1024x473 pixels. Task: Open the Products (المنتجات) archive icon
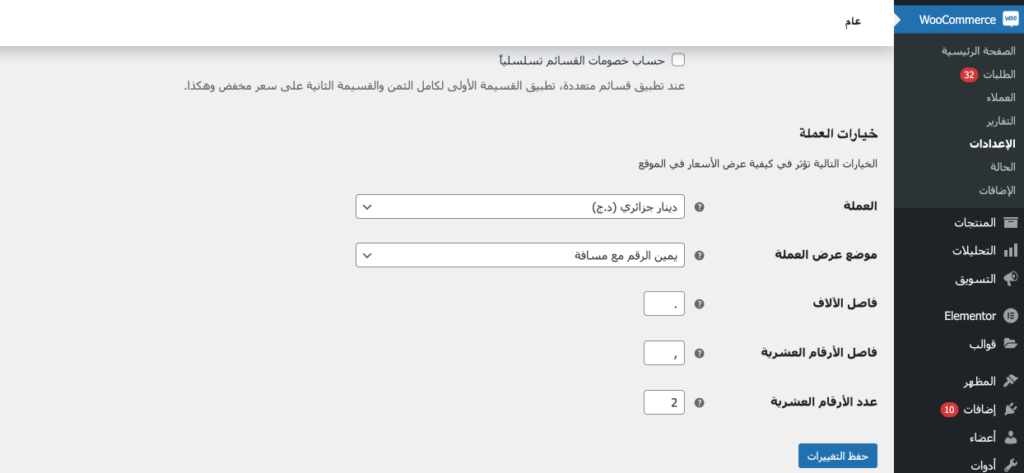(x=1011, y=222)
